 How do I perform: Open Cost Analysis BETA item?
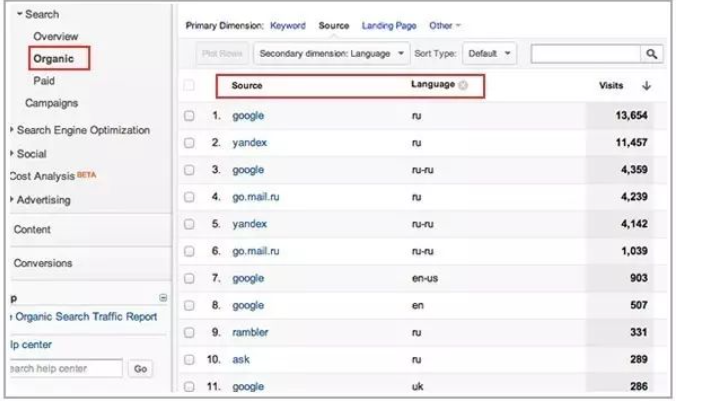coord(53,176)
